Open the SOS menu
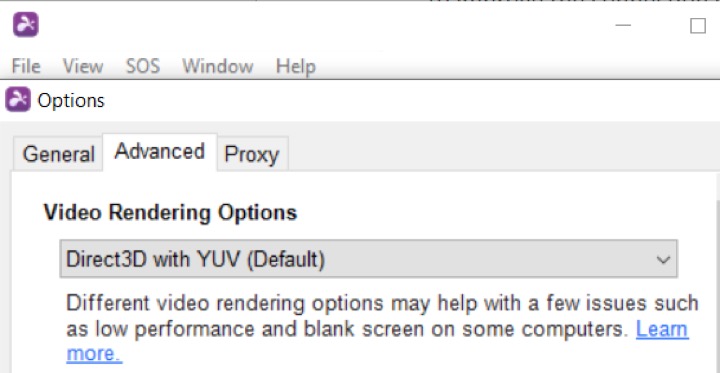 click(143, 67)
